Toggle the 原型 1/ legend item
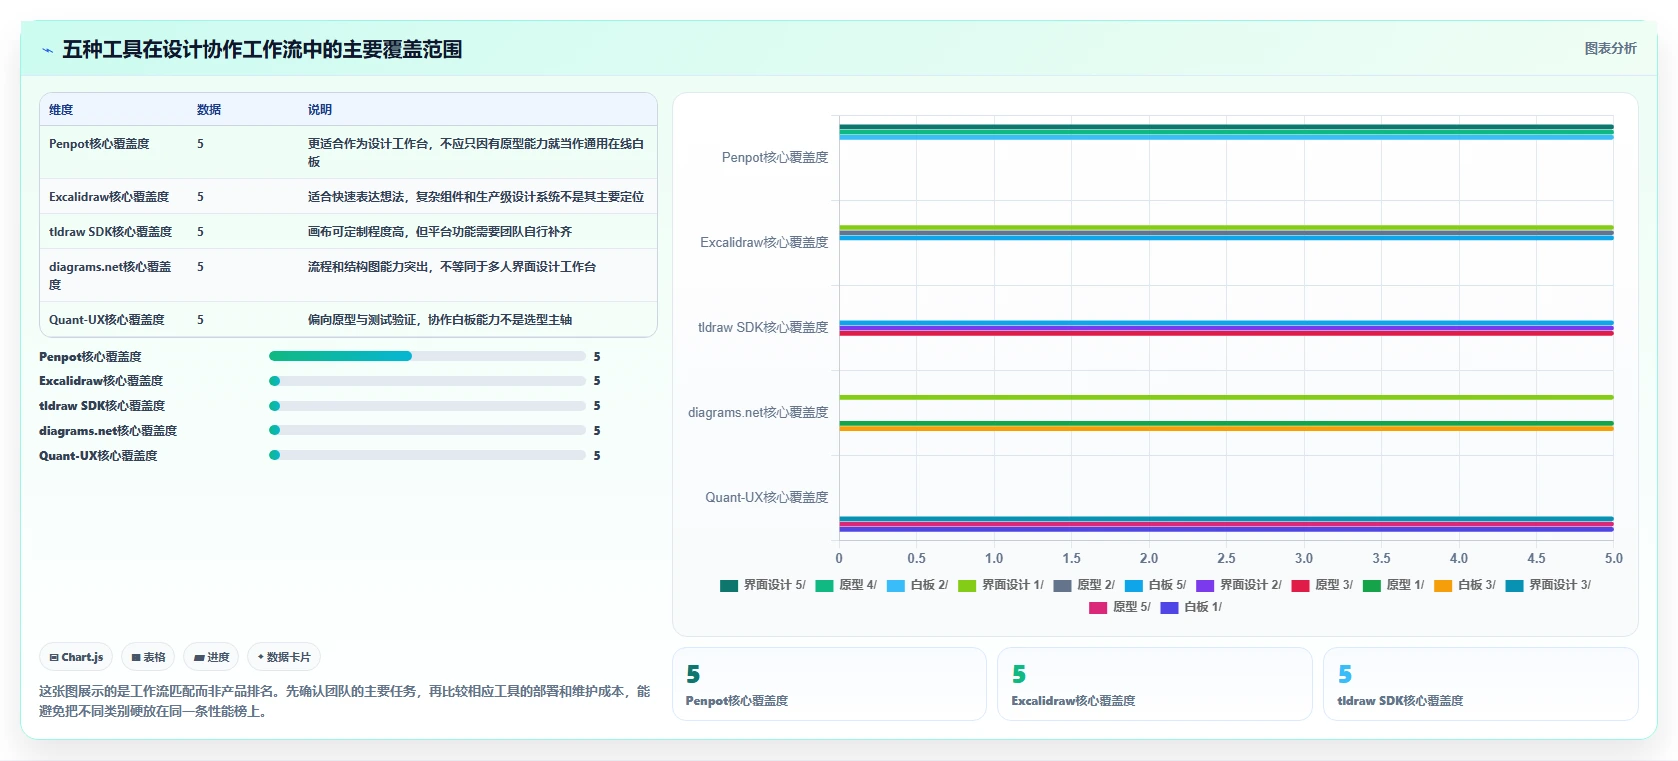1678x761 pixels. (x=1394, y=585)
